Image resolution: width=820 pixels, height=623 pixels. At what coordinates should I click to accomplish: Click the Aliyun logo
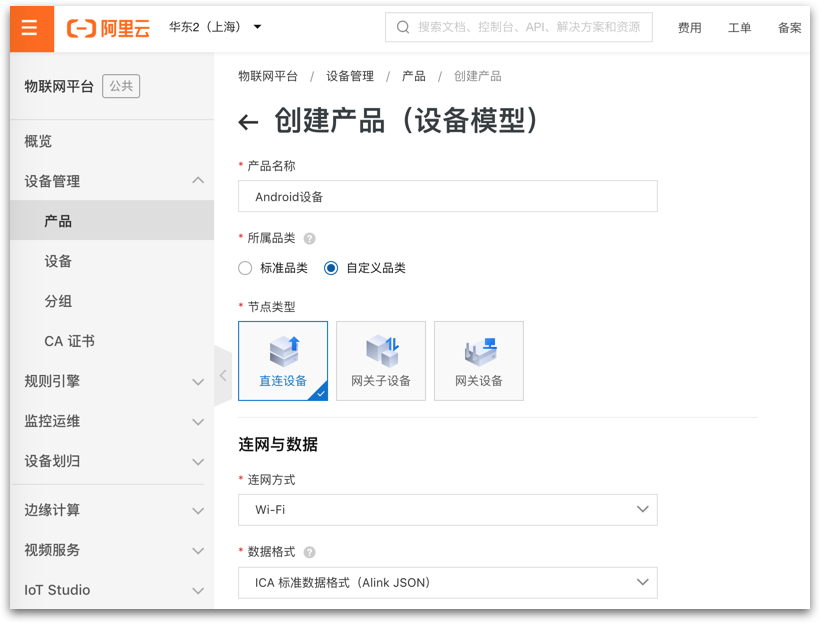108,28
